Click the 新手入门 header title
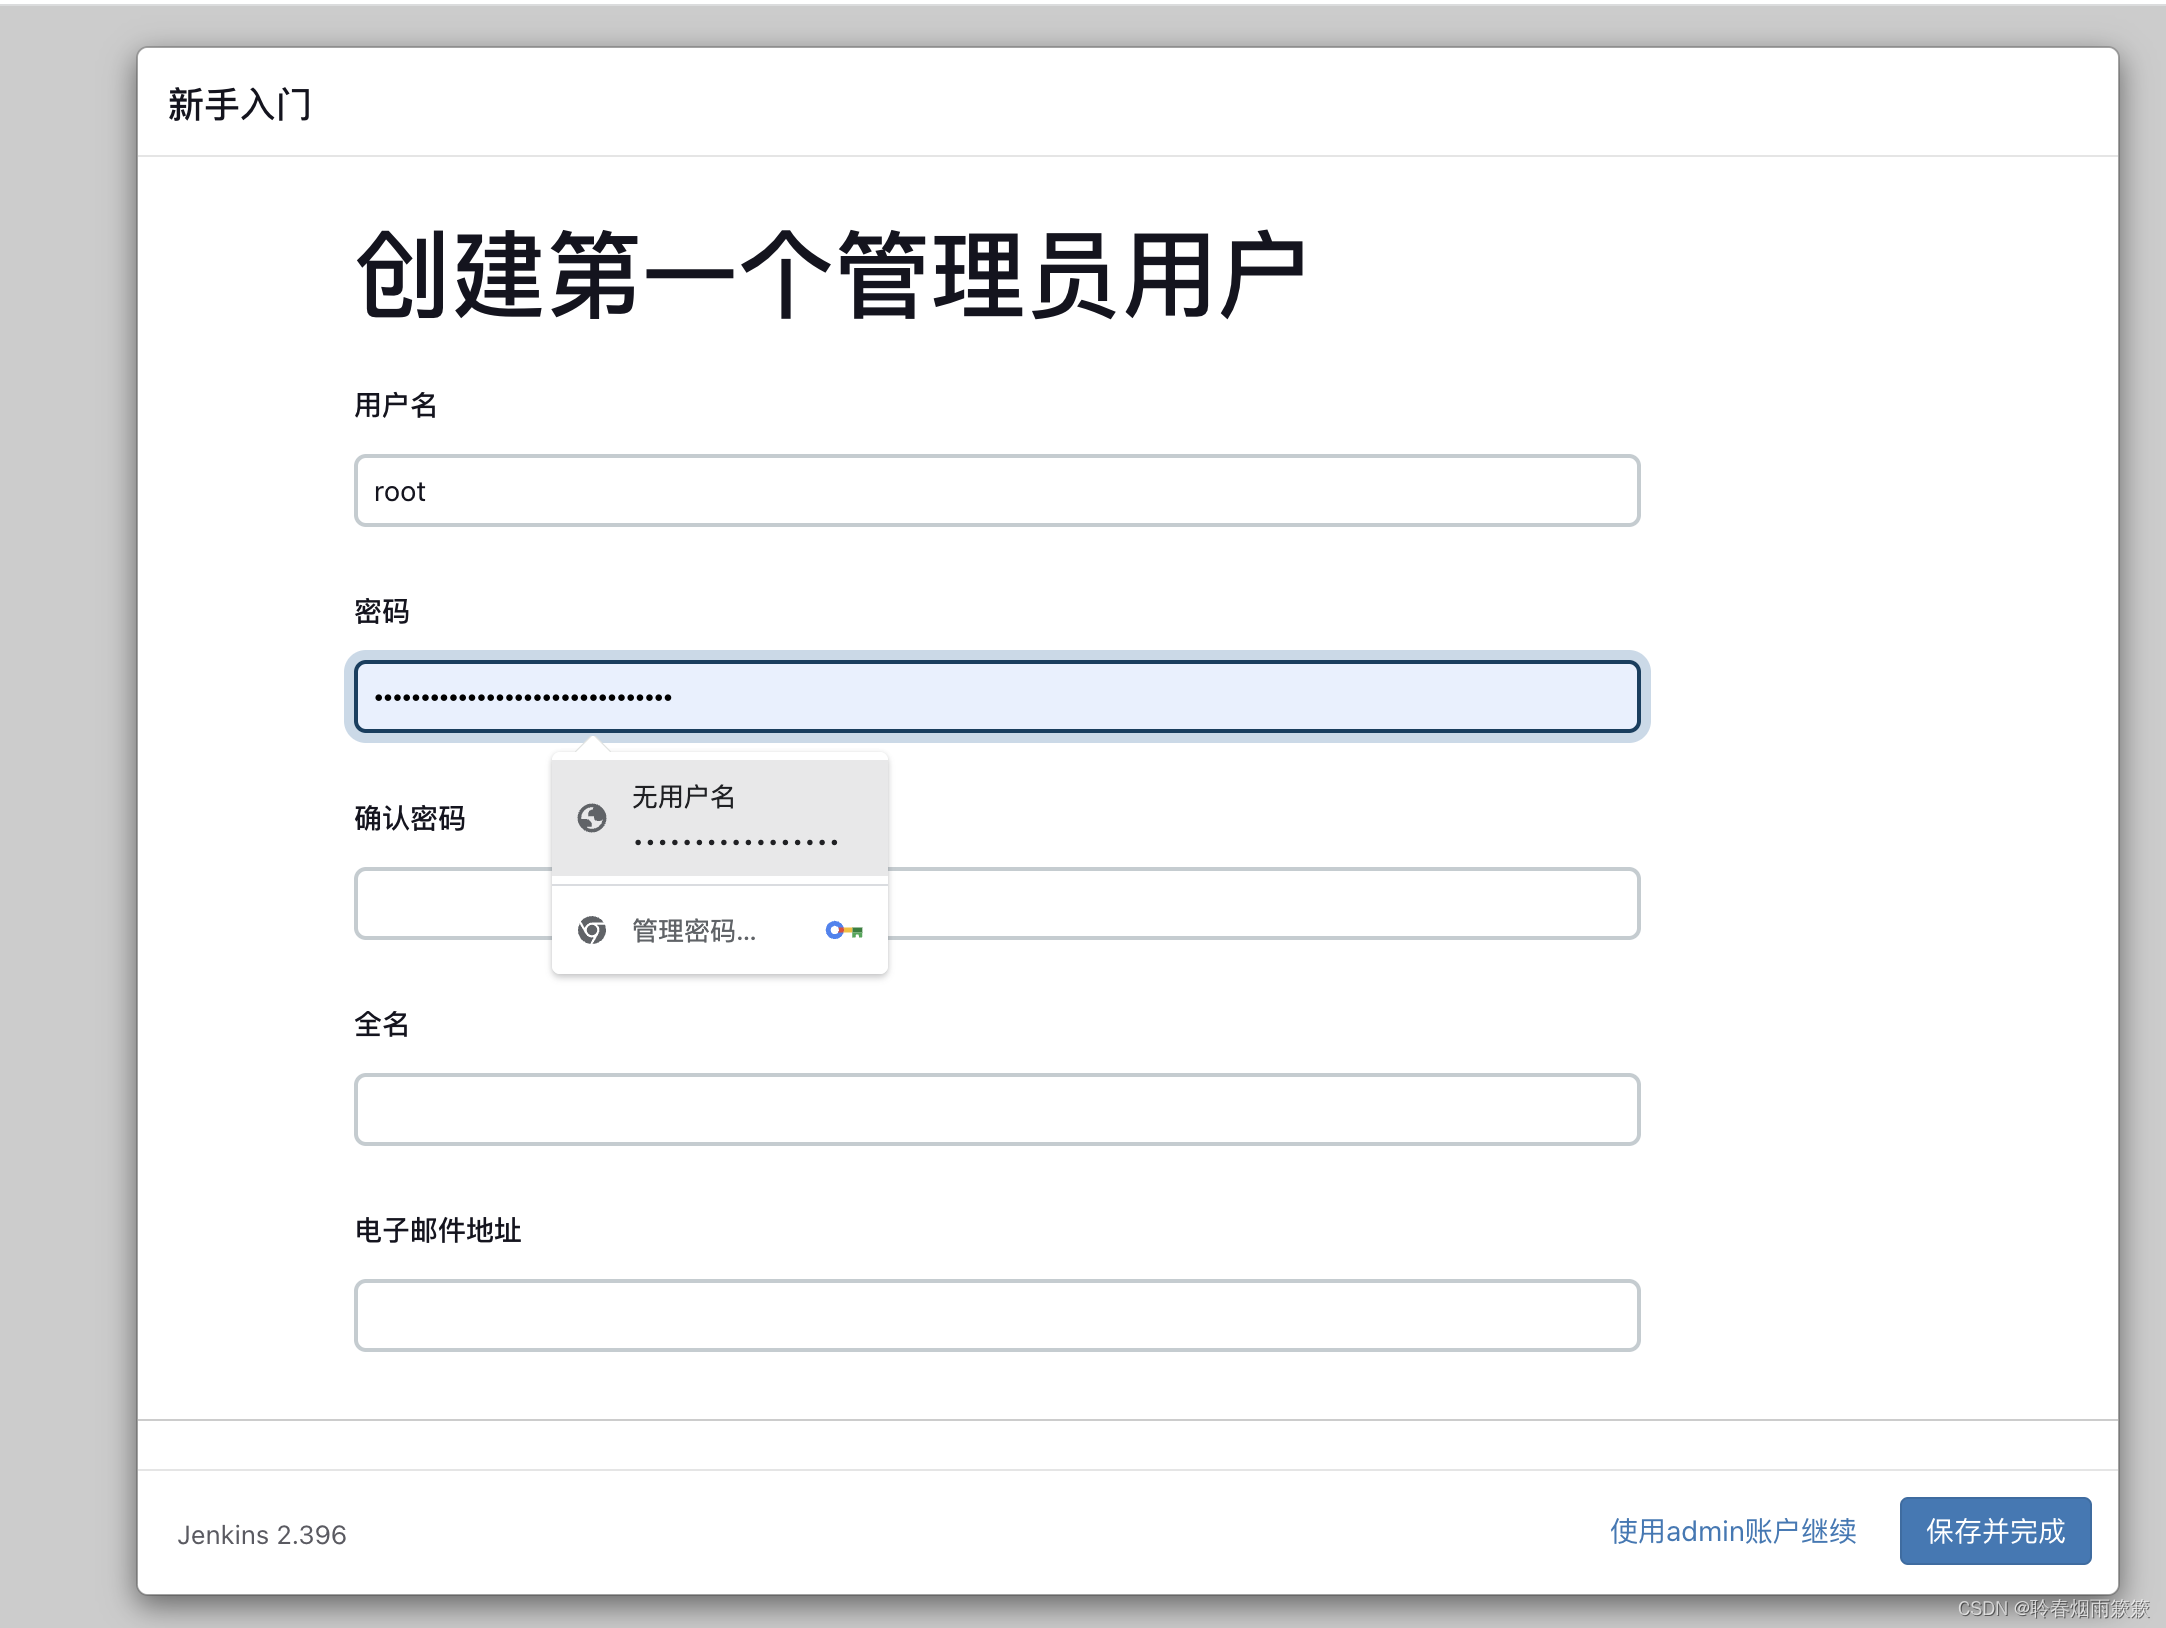This screenshot has height=1628, width=2166. click(240, 104)
